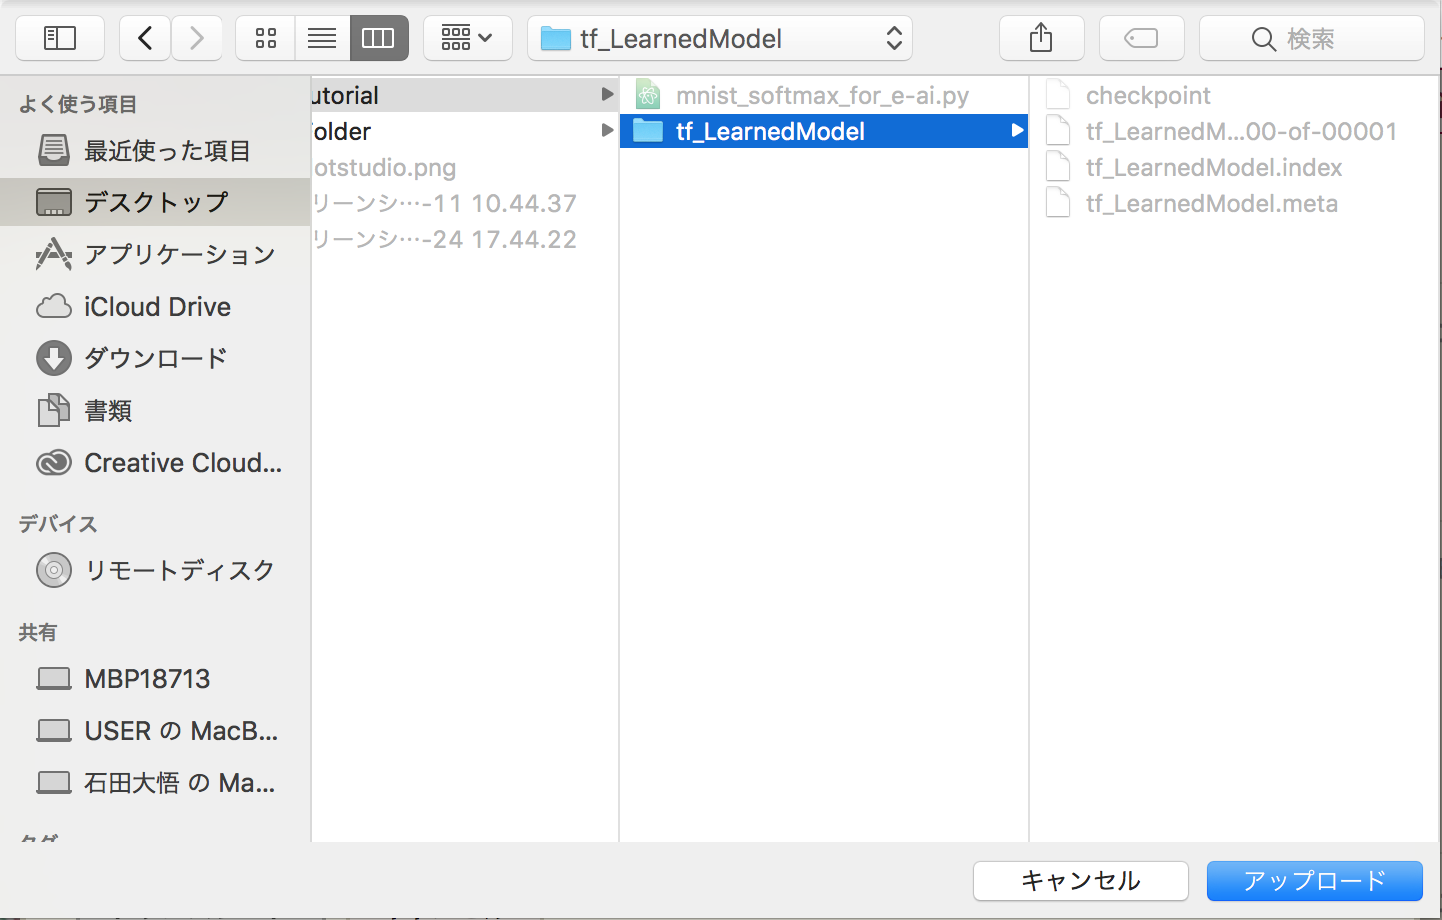Screen dimensions: 1442x920
Task: Expand the older folder arrow
Action: [607, 130]
